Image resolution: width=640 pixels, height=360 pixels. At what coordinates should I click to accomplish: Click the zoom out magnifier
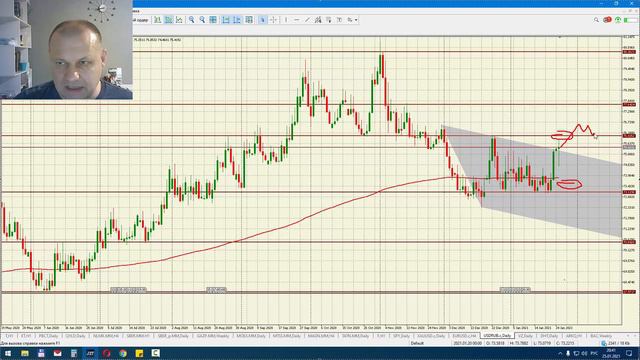(x=202, y=20)
